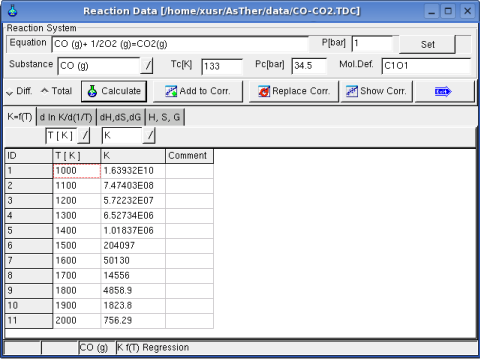This screenshot has height=360, width=480.
Task: Focus the Pc[bar] field showing 34.5
Action: [x=309, y=66]
